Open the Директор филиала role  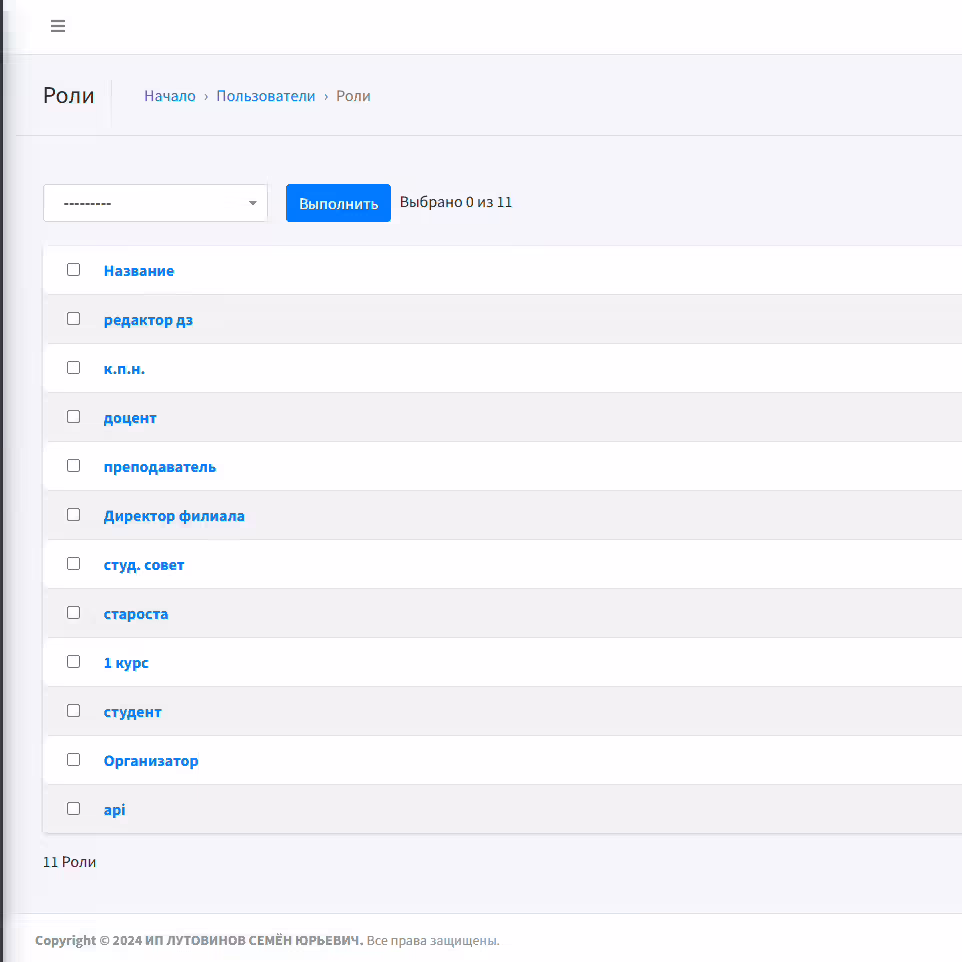coord(174,517)
